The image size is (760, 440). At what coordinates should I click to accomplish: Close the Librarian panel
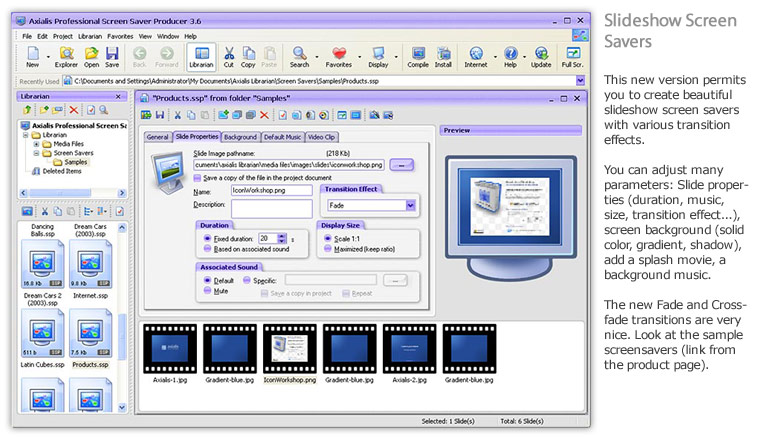tap(118, 96)
